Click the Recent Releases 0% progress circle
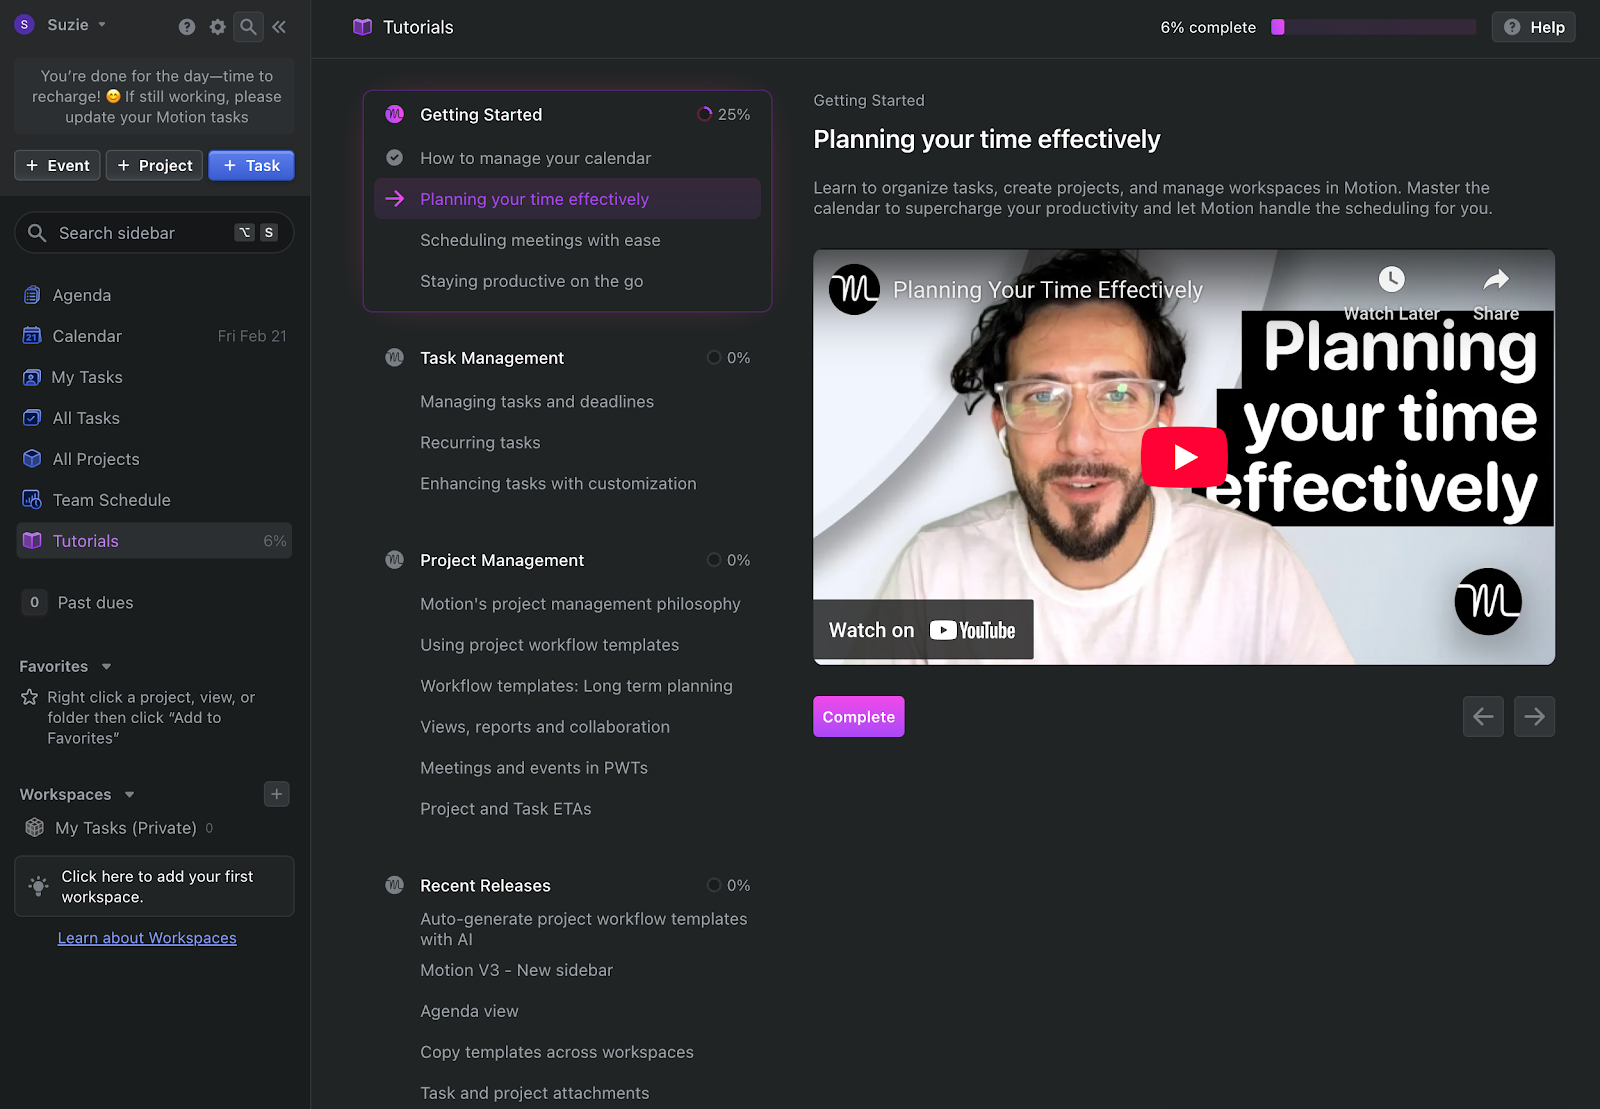This screenshot has height=1109, width=1600. [714, 885]
